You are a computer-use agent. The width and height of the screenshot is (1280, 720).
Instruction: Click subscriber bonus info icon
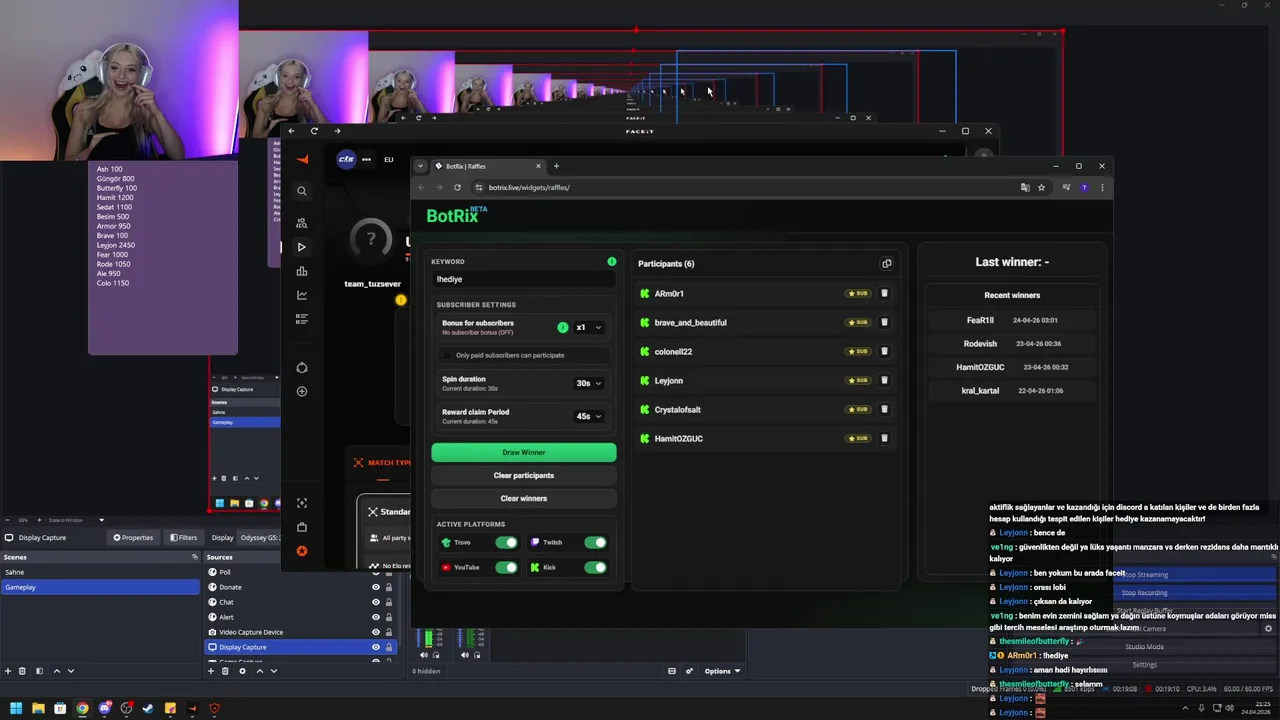click(x=562, y=327)
